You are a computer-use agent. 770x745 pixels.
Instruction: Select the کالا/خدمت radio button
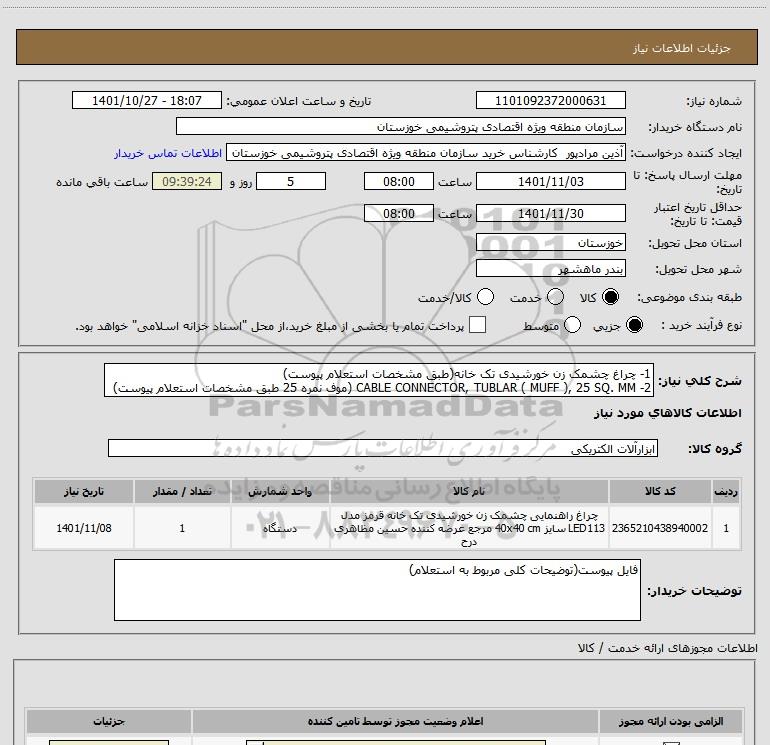(x=485, y=297)
